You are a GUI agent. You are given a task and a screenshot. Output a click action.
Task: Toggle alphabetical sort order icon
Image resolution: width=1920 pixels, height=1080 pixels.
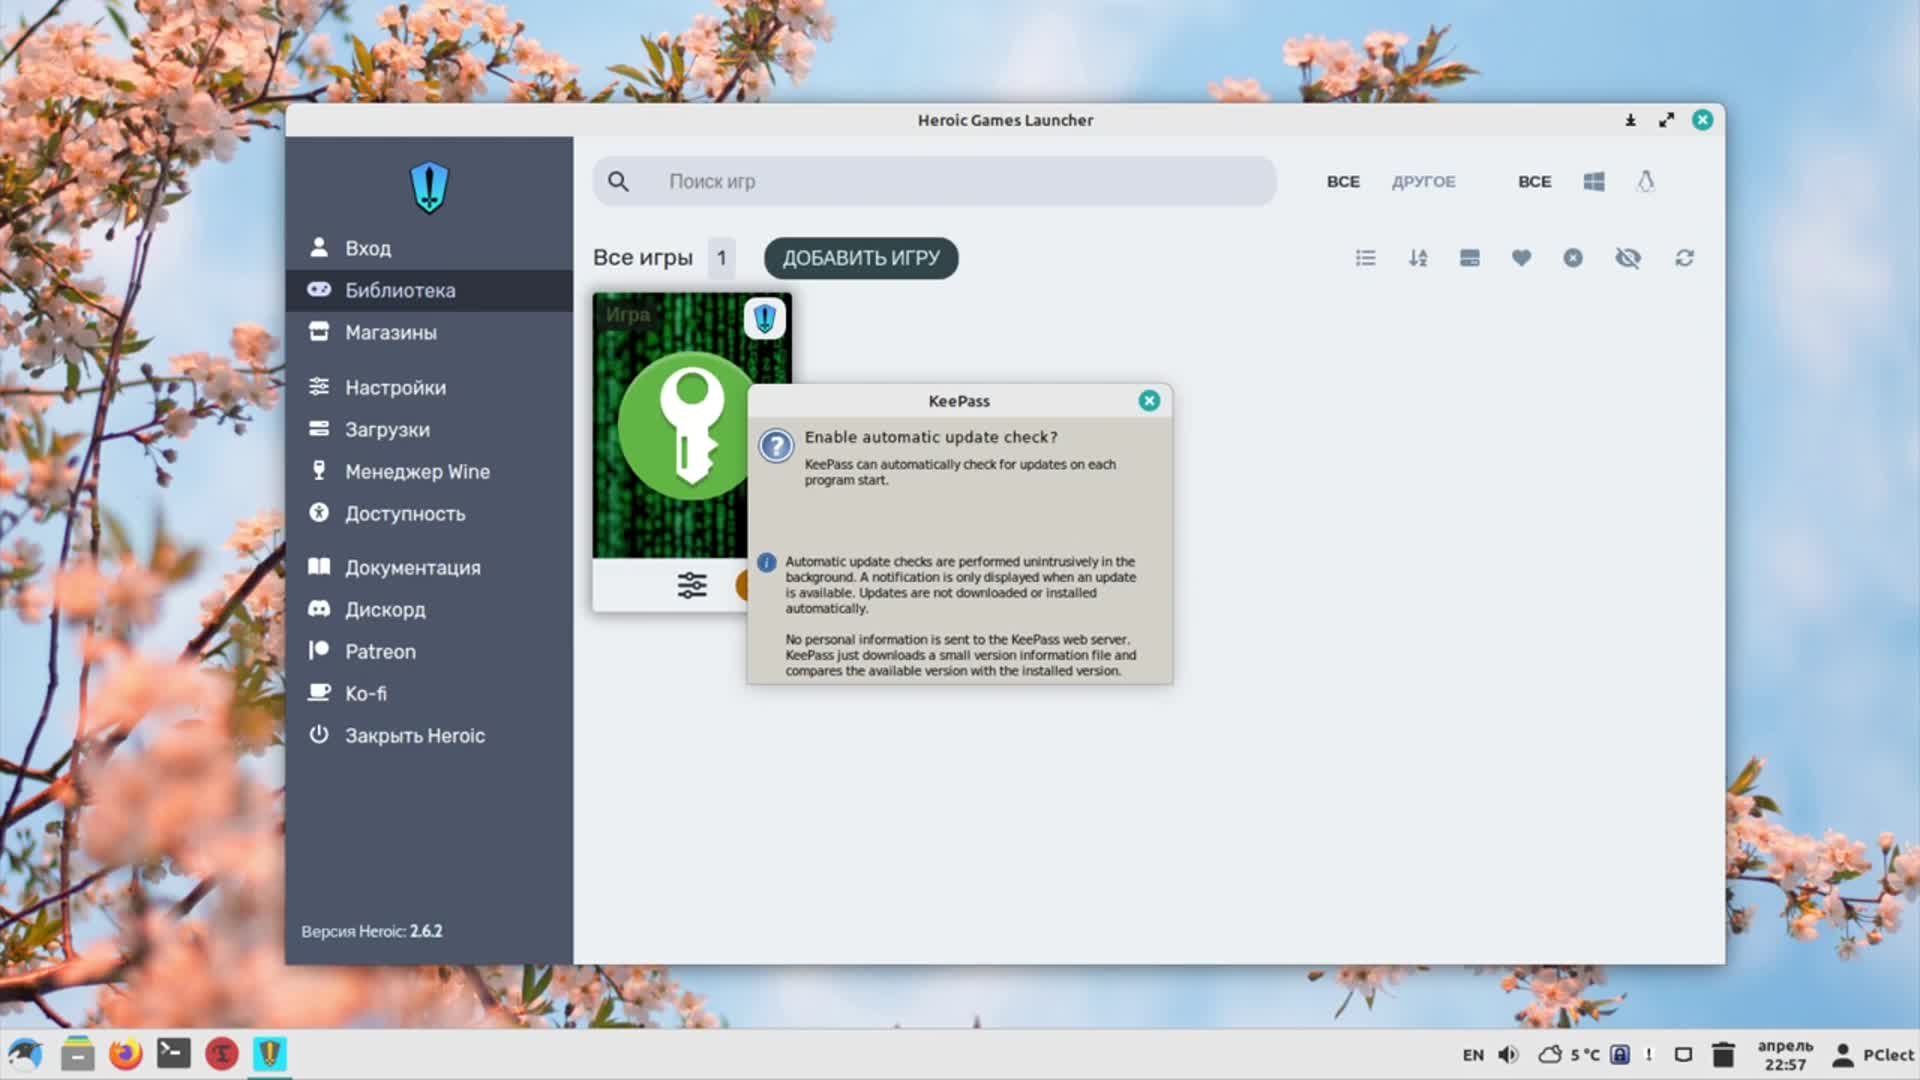[1418, 258]
